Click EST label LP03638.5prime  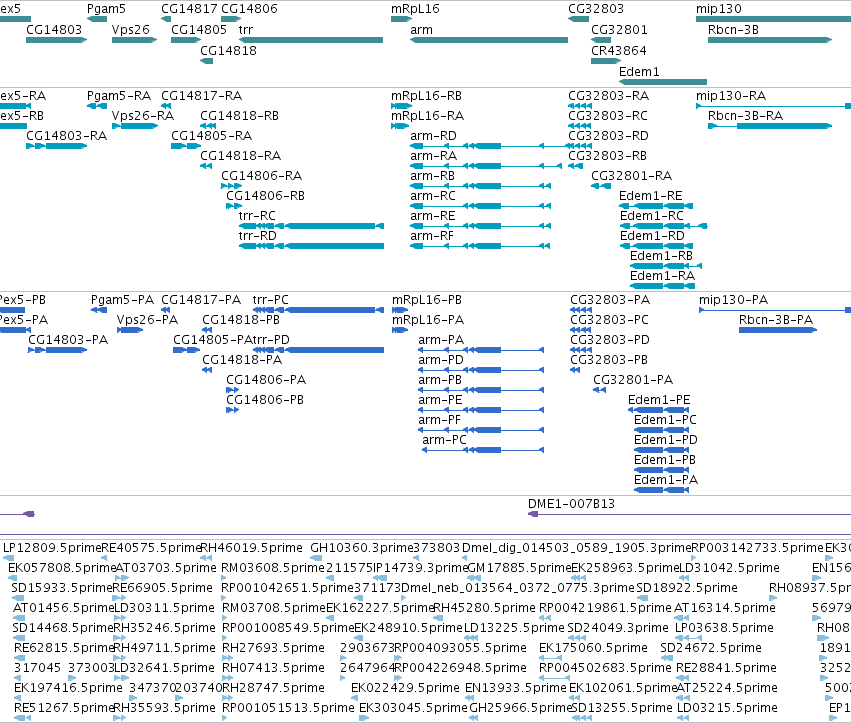click(724, 627)
